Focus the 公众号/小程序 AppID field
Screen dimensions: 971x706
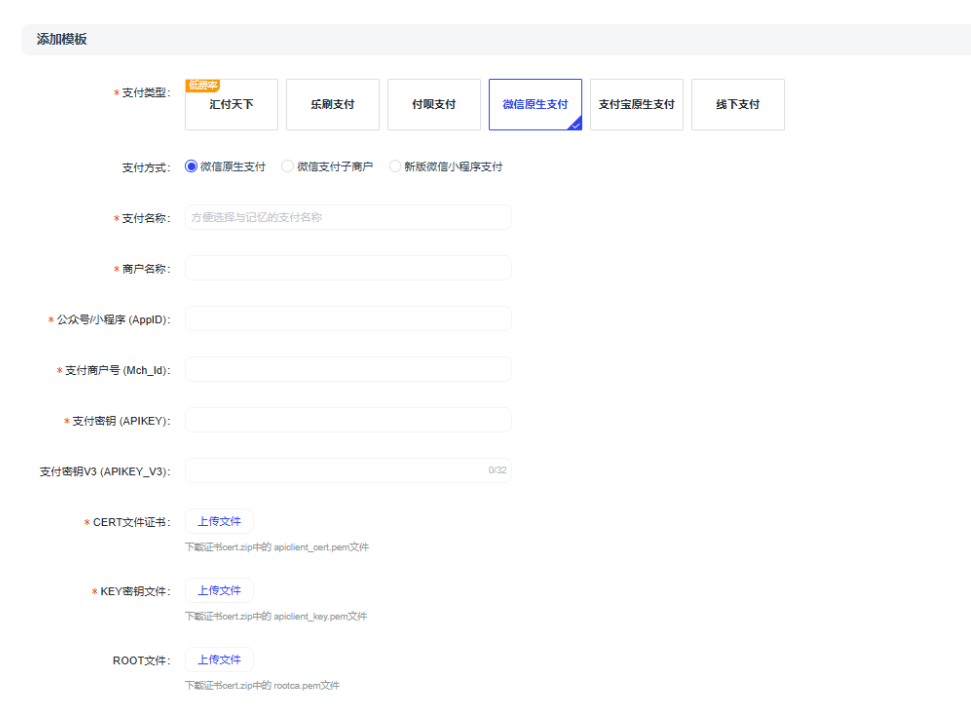click(x=348, y=319)
